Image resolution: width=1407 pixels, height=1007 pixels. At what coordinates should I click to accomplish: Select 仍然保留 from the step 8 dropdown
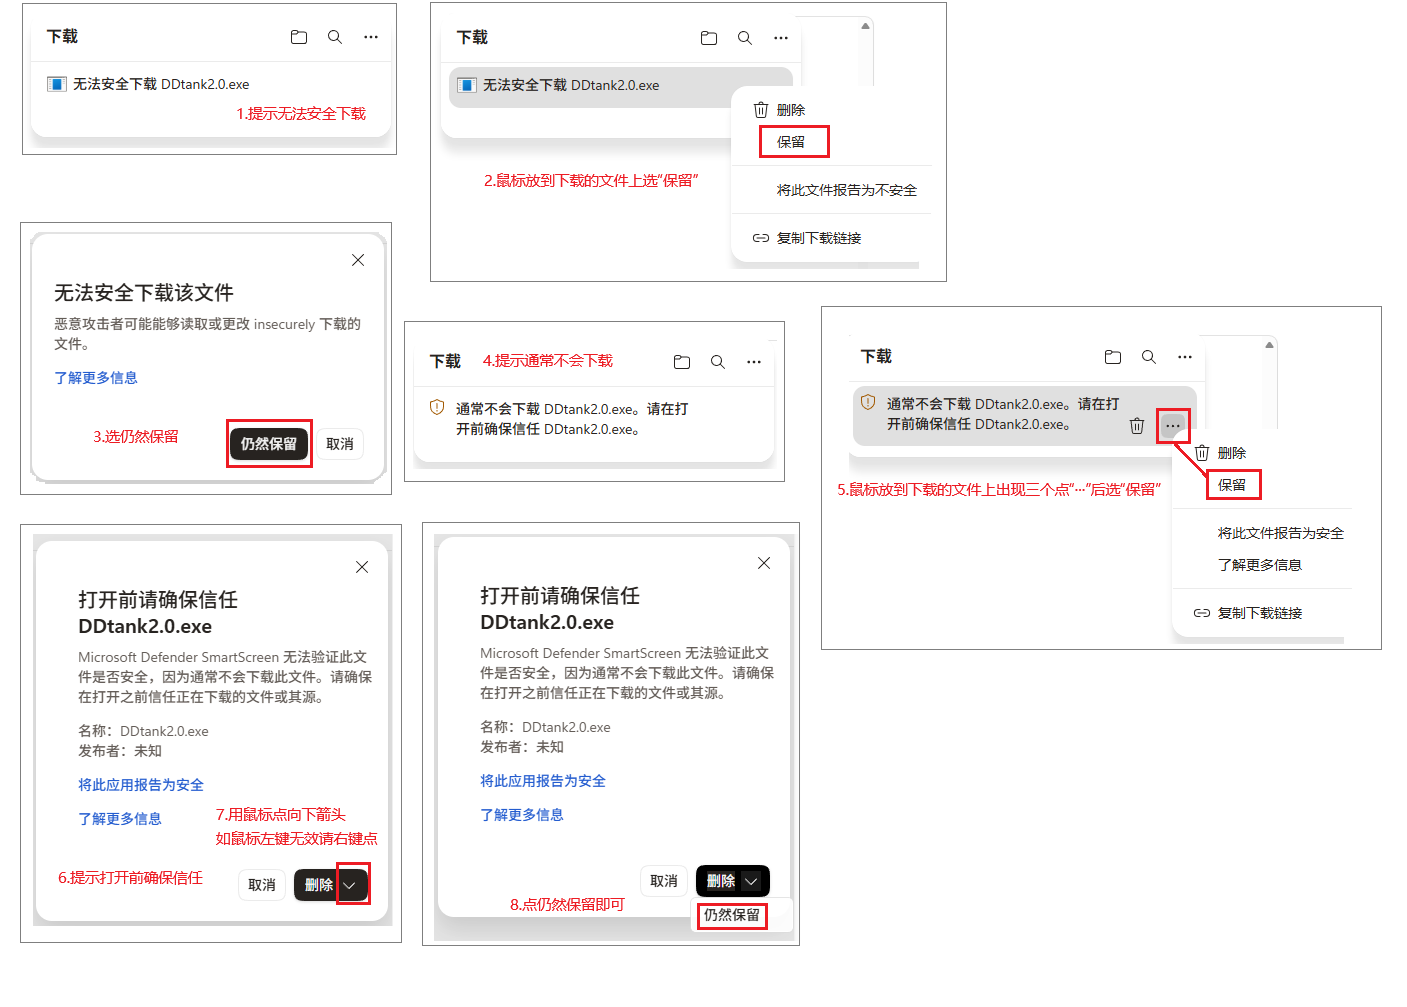(732, 915)
